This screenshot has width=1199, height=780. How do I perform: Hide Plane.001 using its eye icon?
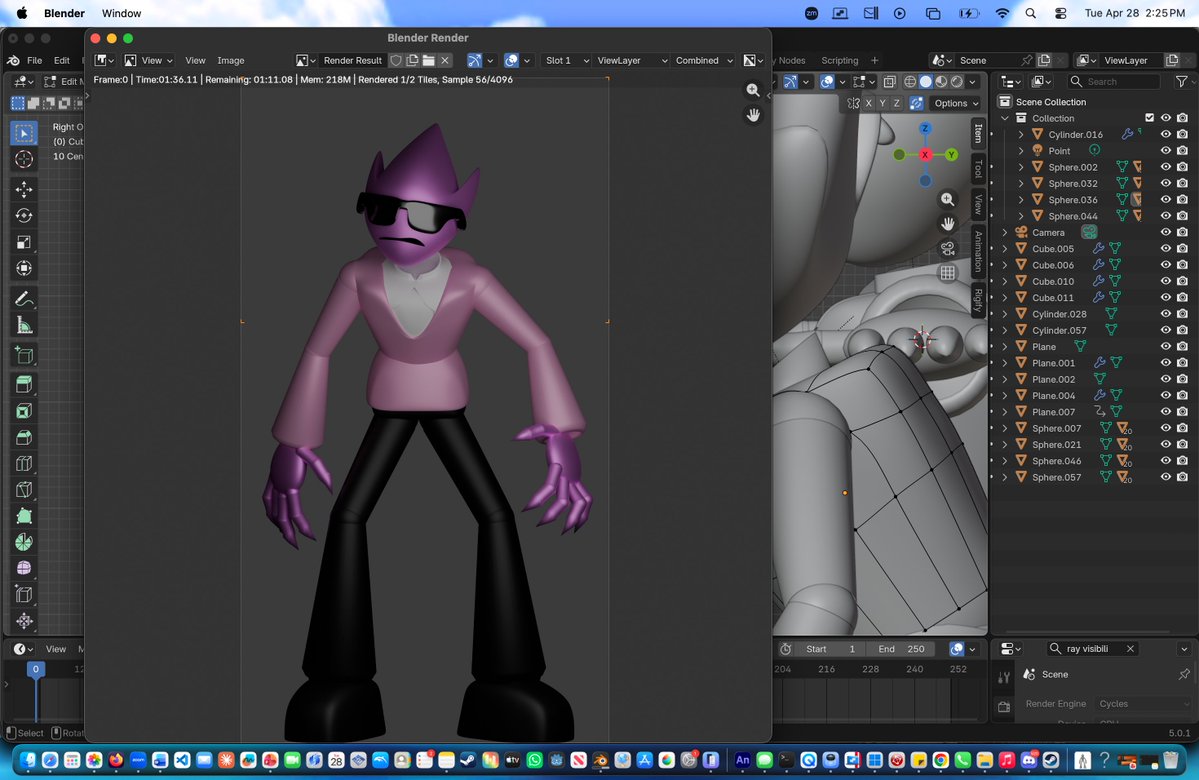pos(1165,362)
